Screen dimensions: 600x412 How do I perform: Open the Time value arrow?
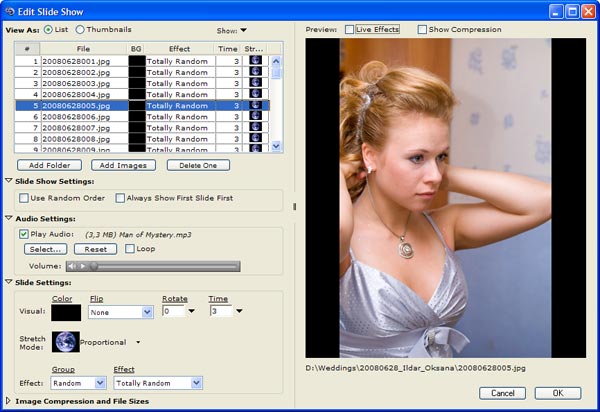[239, 311]
